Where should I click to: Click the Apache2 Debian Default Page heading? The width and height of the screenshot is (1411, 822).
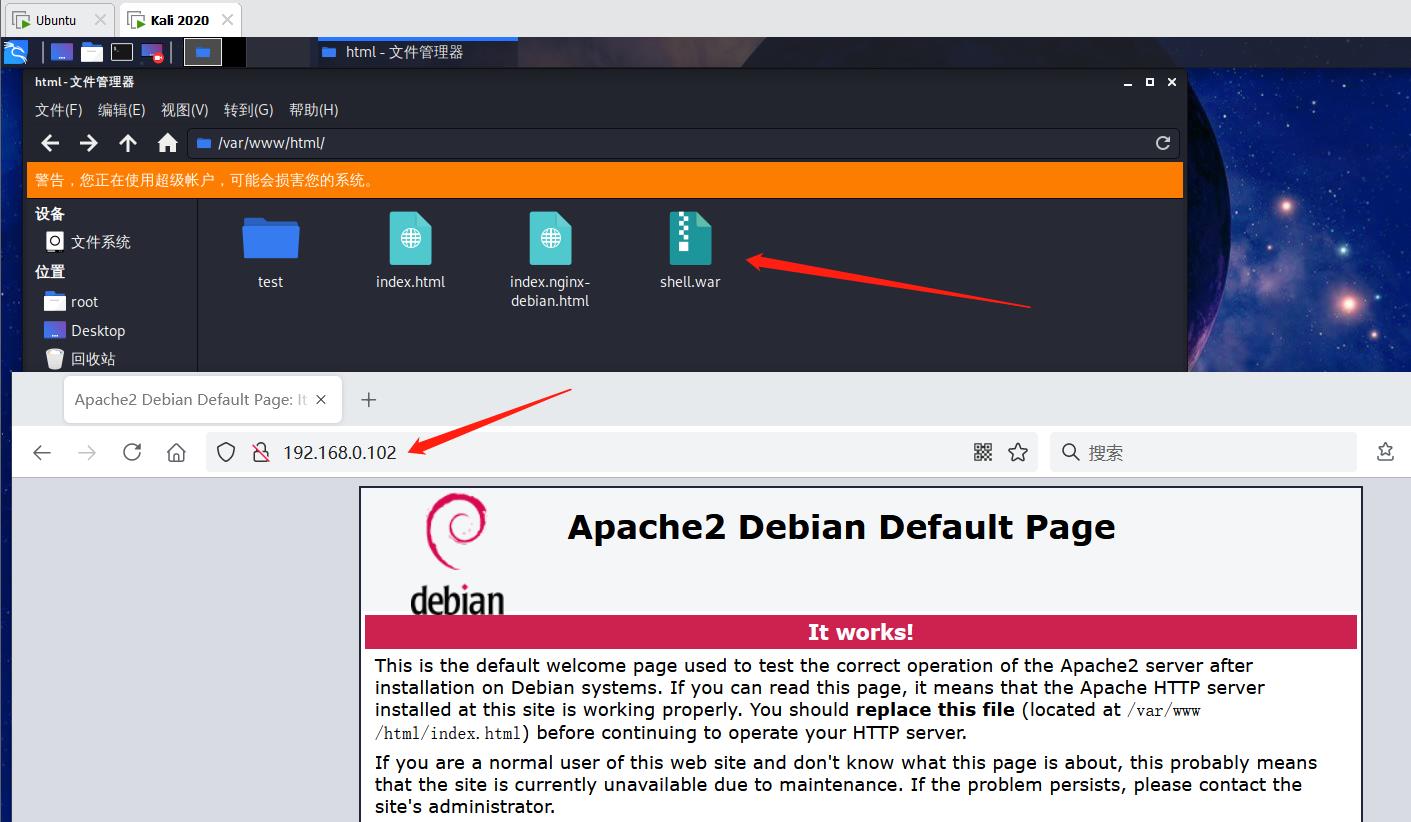coord(841,527)
